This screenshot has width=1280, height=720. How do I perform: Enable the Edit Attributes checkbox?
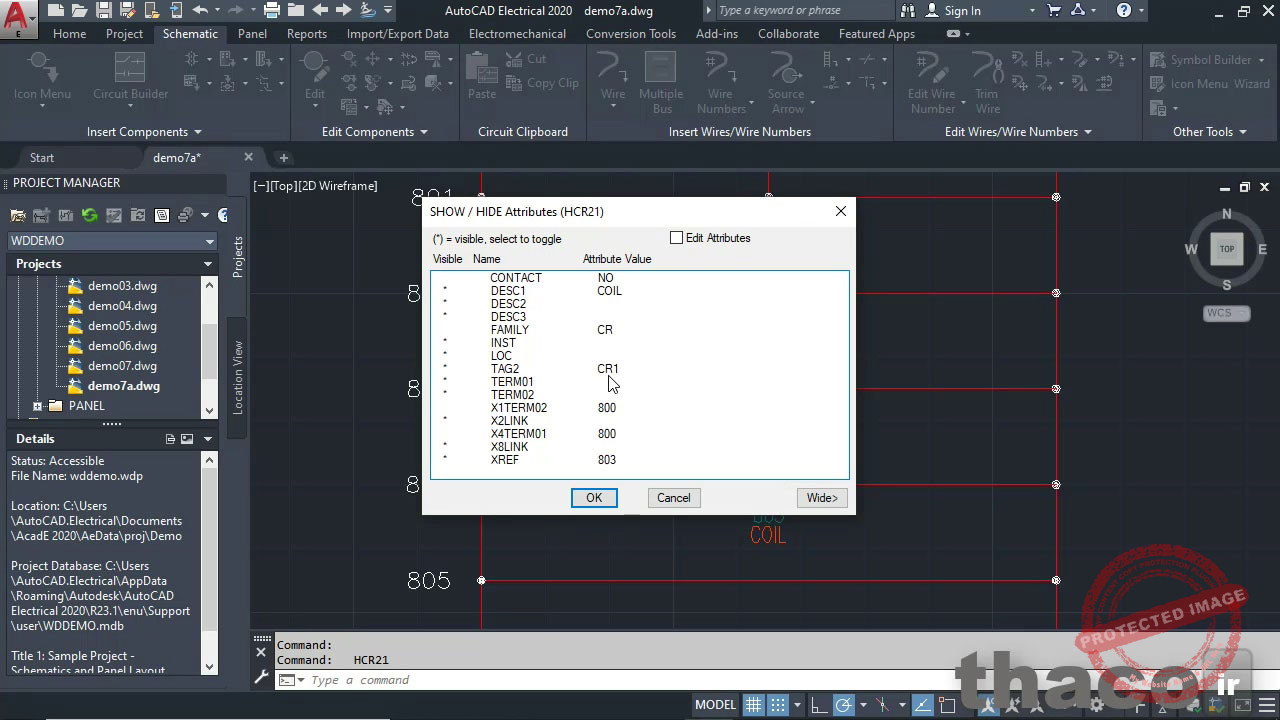(x=677, y=238)
